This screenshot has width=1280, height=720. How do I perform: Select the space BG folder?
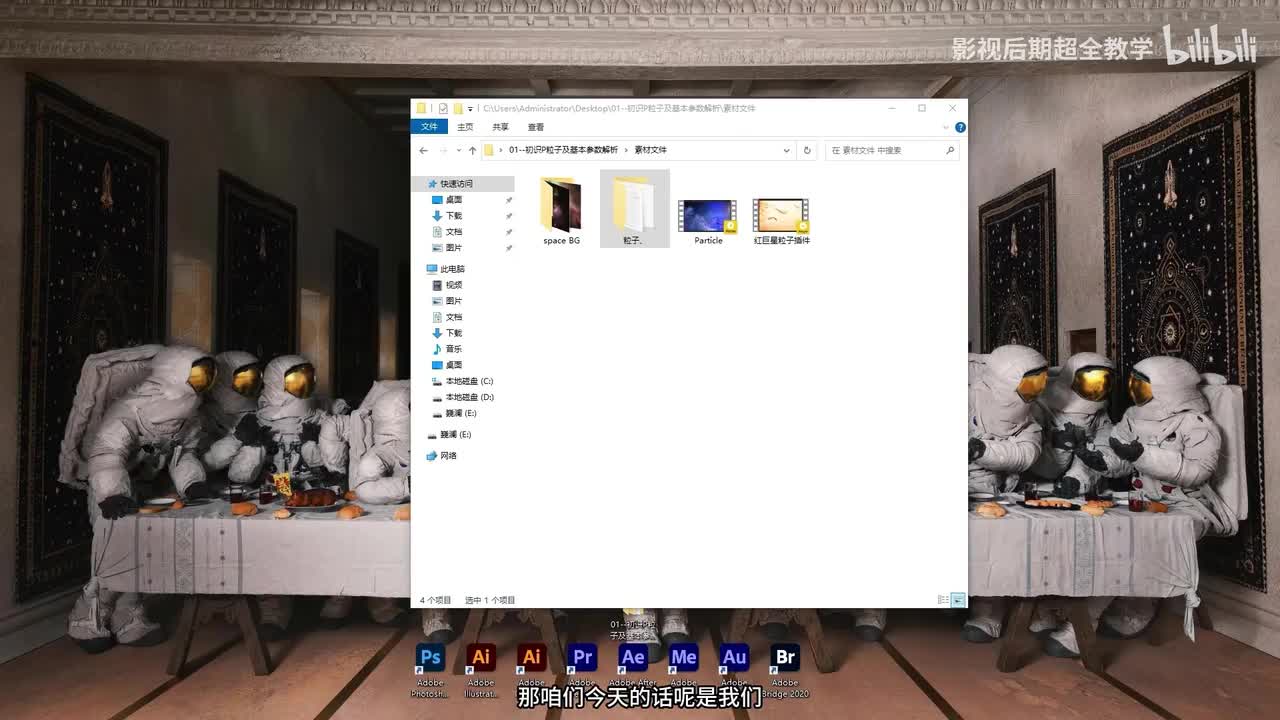pyautogui.click(x=561, y=210)
